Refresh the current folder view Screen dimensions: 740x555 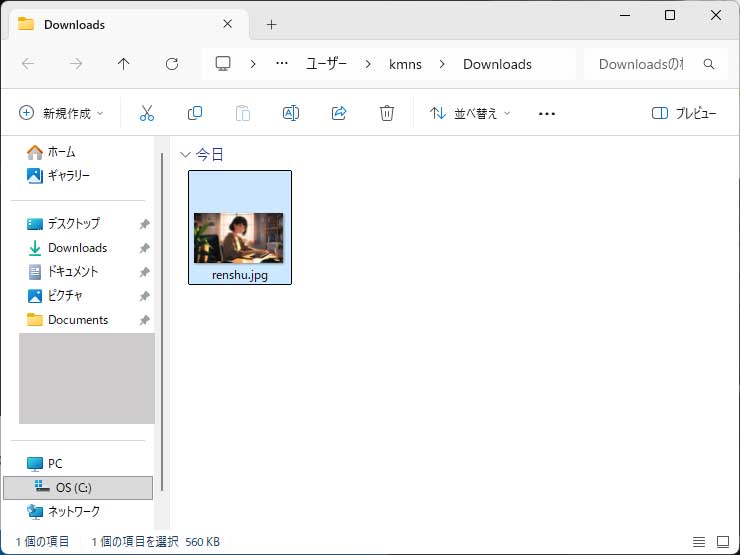172,64
